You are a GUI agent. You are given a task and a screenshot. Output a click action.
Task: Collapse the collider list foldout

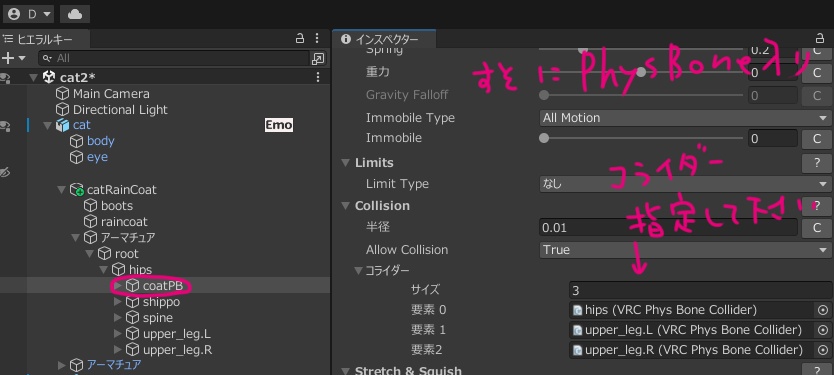coord(359,271)
